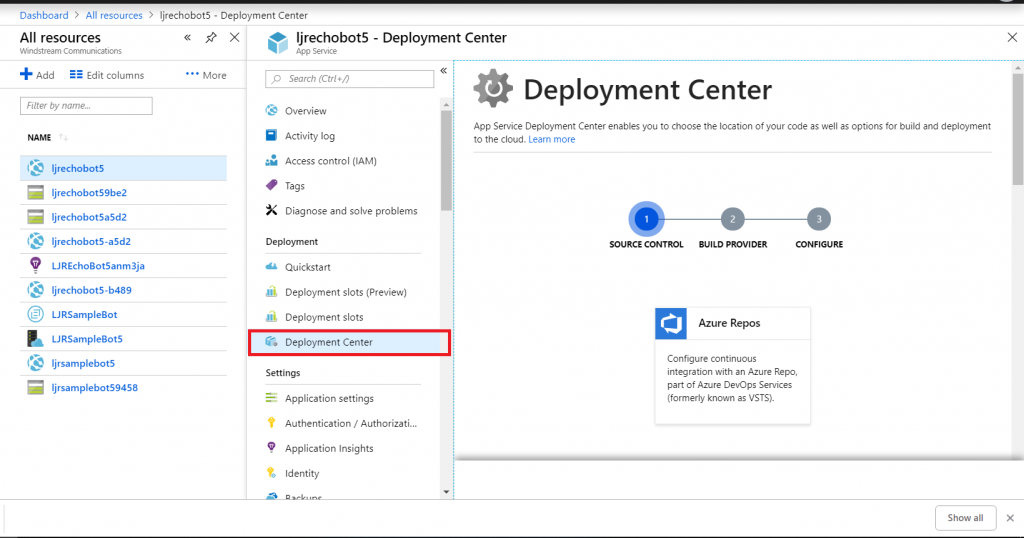Collapse the All resources panel chevrons

click(x=187, y=38)
